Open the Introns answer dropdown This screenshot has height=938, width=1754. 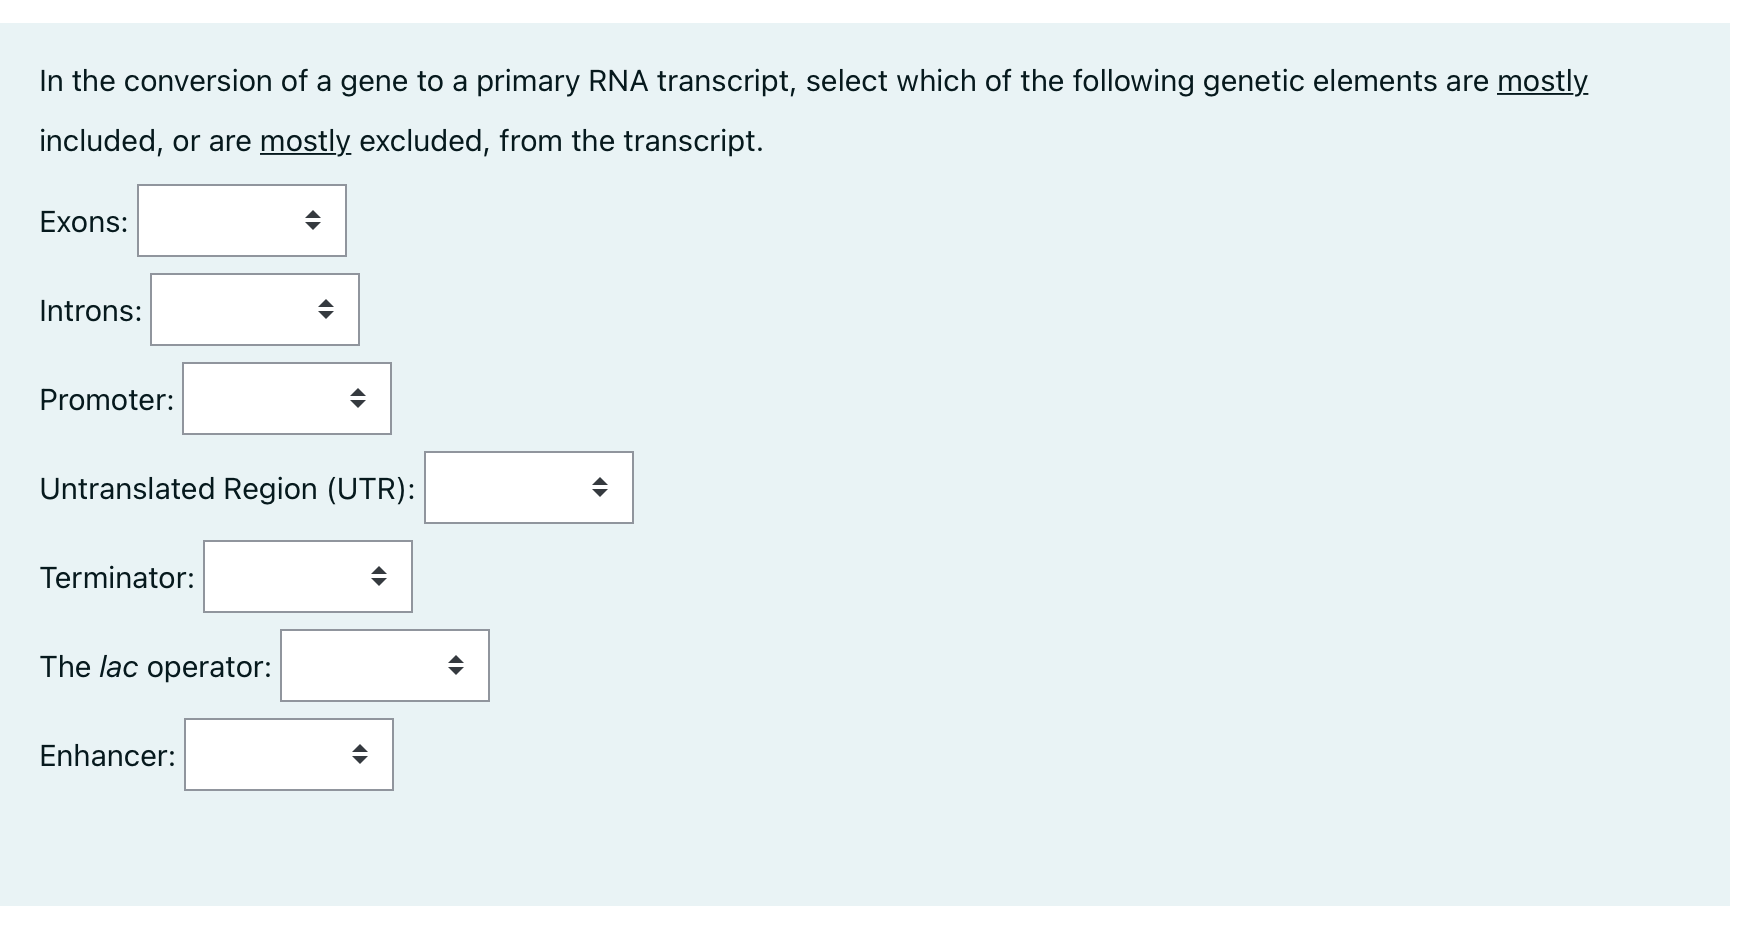254,309
